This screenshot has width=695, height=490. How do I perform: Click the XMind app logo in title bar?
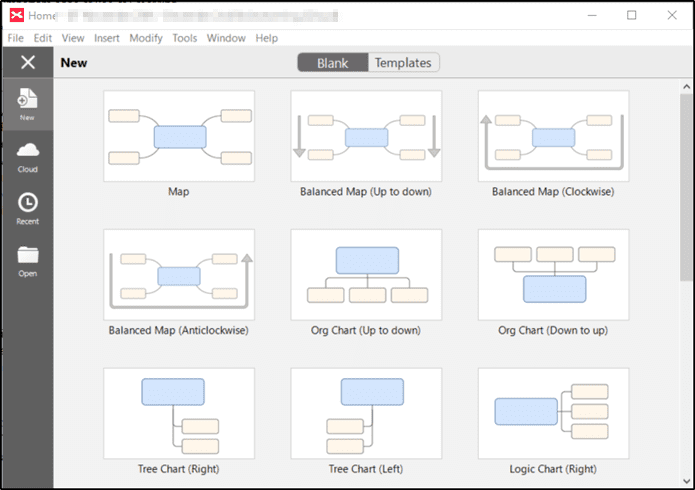(x=17, y=15)
